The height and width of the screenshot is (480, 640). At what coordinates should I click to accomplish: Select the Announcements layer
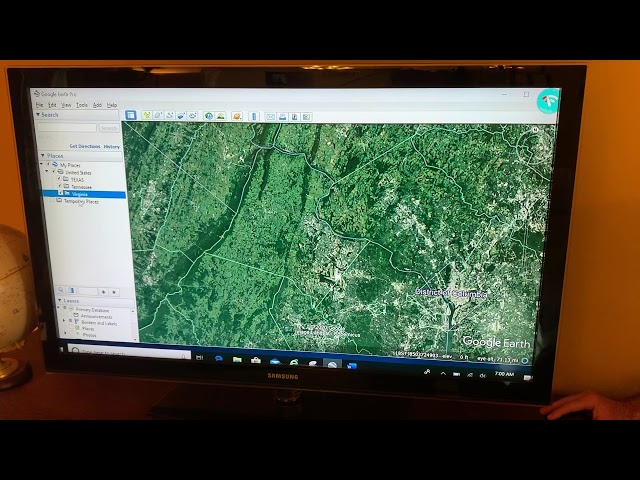[x=96, y=316]
